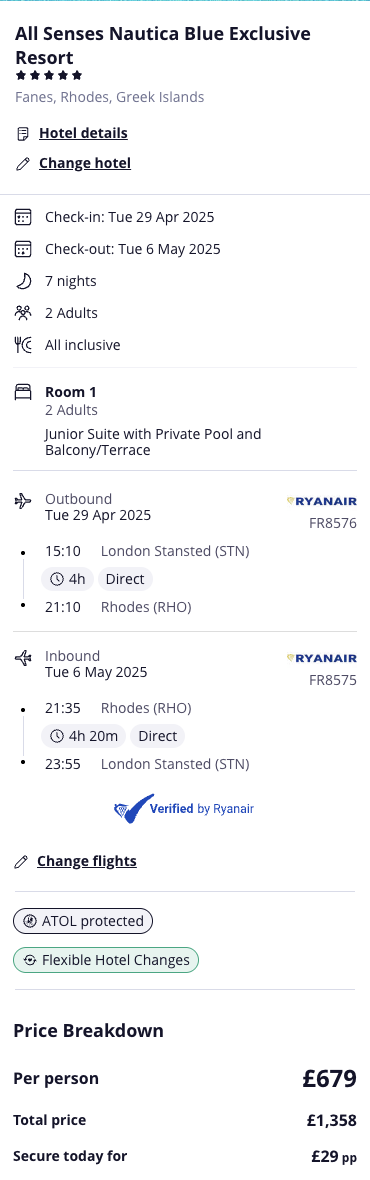Click the Verified by Ryanair logo

click(x=184, y=809)
